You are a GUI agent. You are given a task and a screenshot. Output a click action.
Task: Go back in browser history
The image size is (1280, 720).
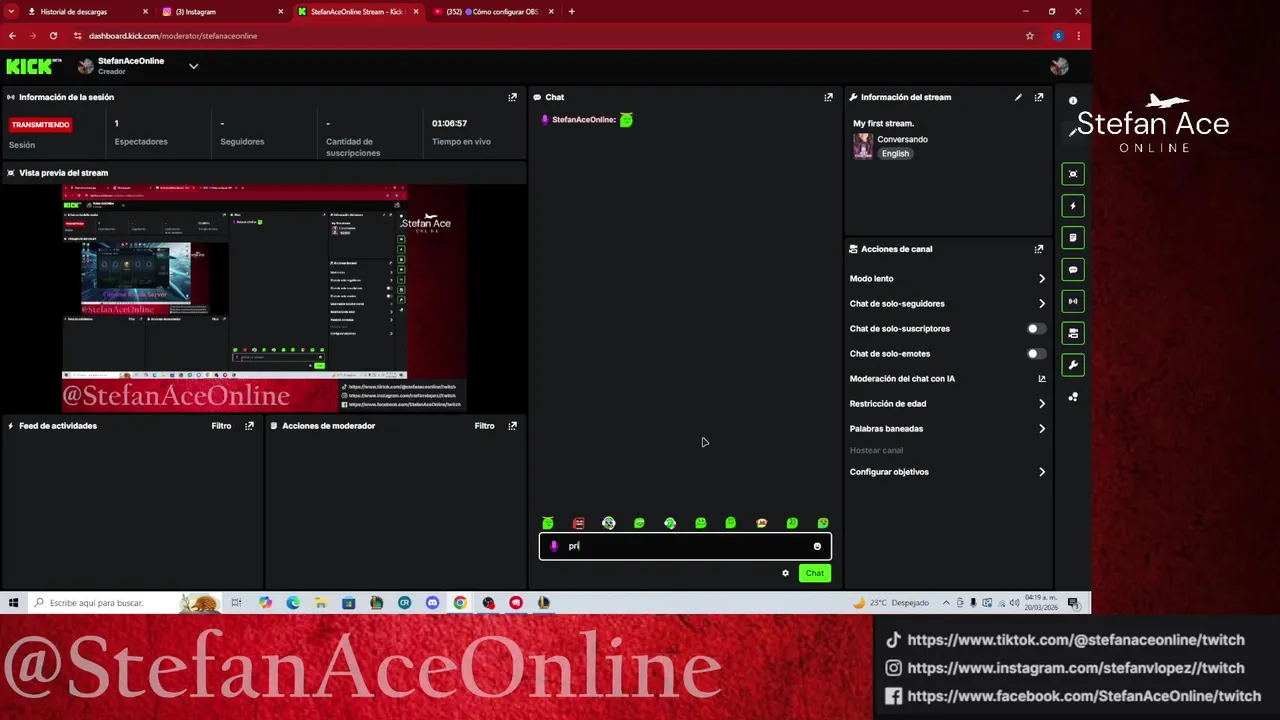click(12, 36)
